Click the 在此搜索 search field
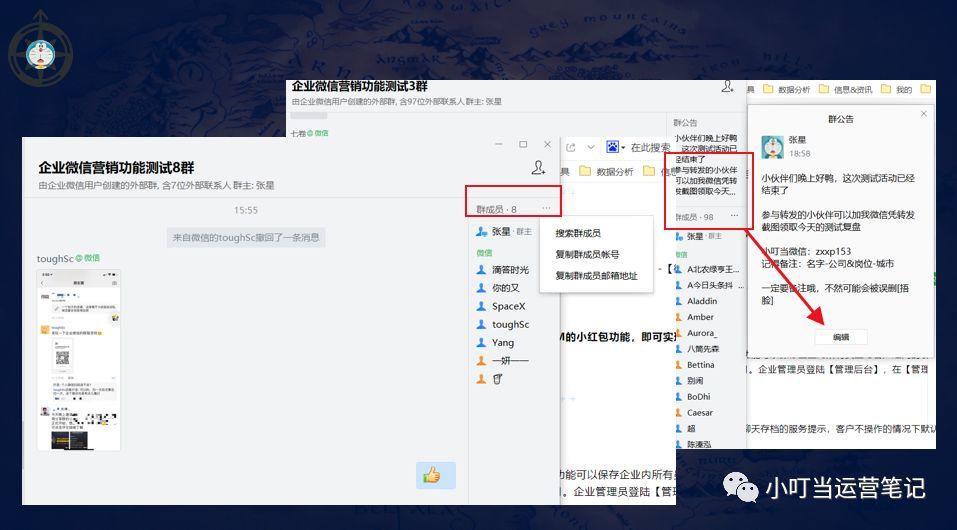Screen dimensions: 957x530 click(651, 147)
